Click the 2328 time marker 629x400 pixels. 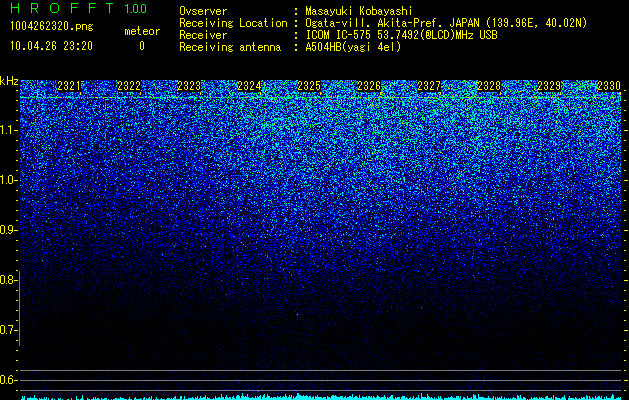point(489,86)
